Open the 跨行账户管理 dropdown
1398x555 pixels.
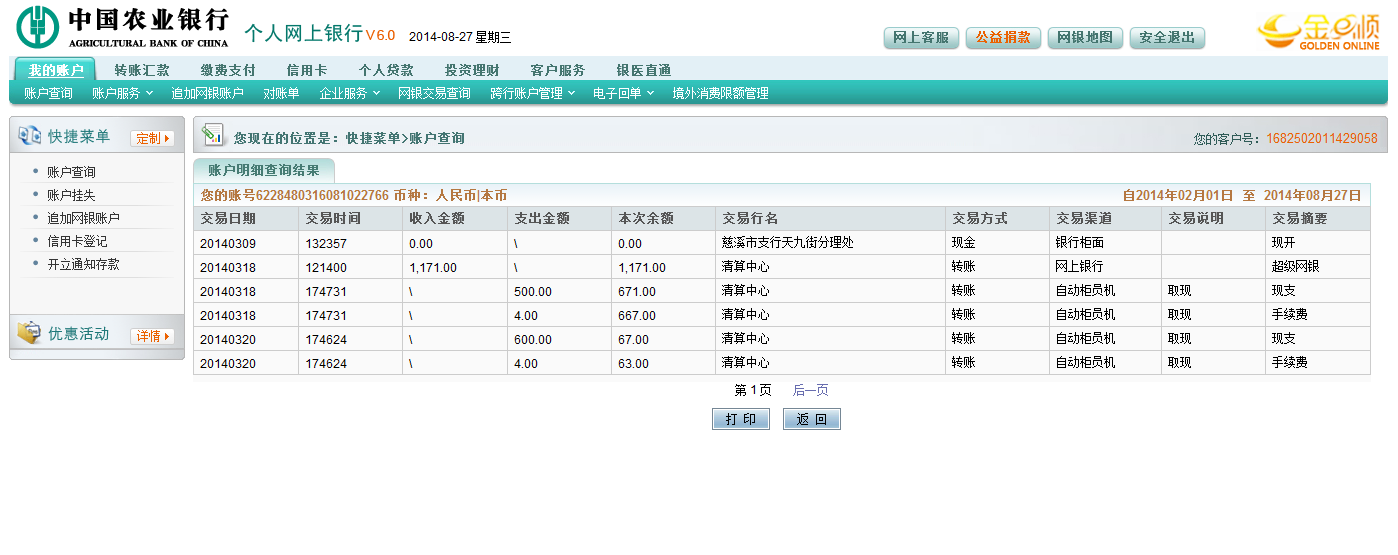[532, 93]
